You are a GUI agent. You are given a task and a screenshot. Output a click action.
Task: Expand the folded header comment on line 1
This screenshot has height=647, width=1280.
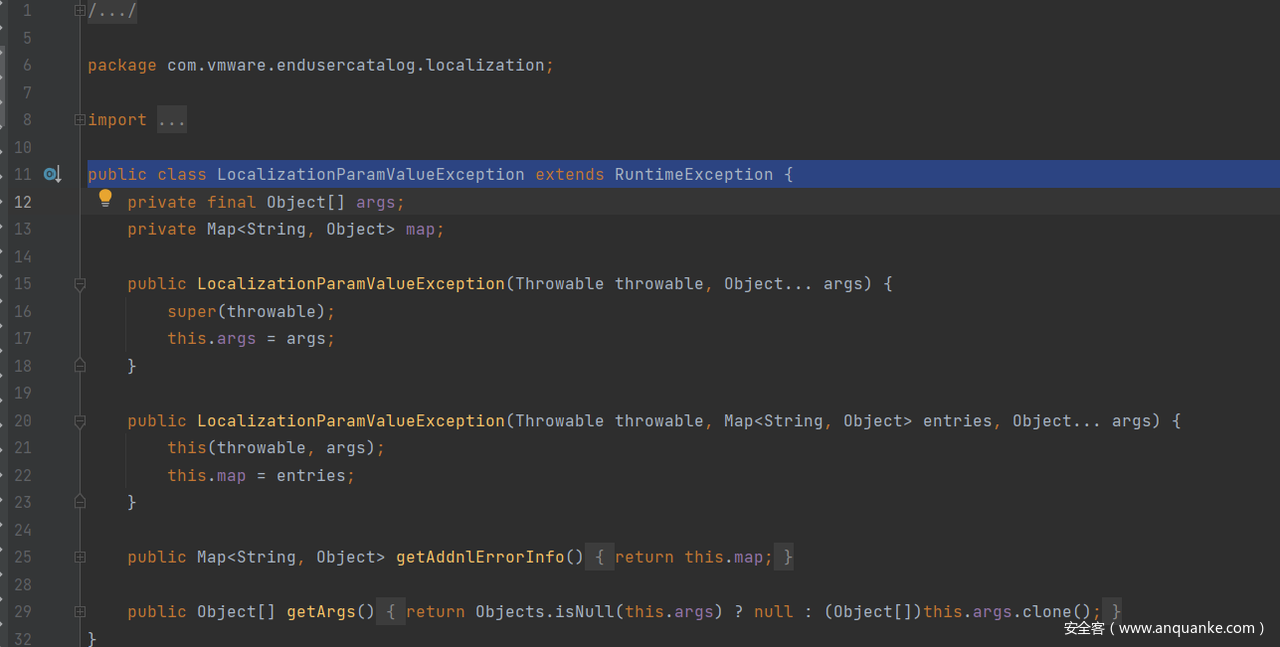pos(80,11)
